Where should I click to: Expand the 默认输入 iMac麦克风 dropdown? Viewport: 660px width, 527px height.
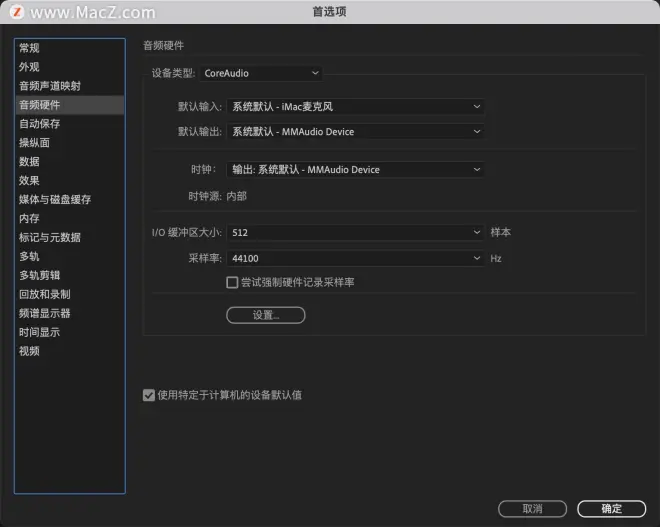(x=355, y=106)
